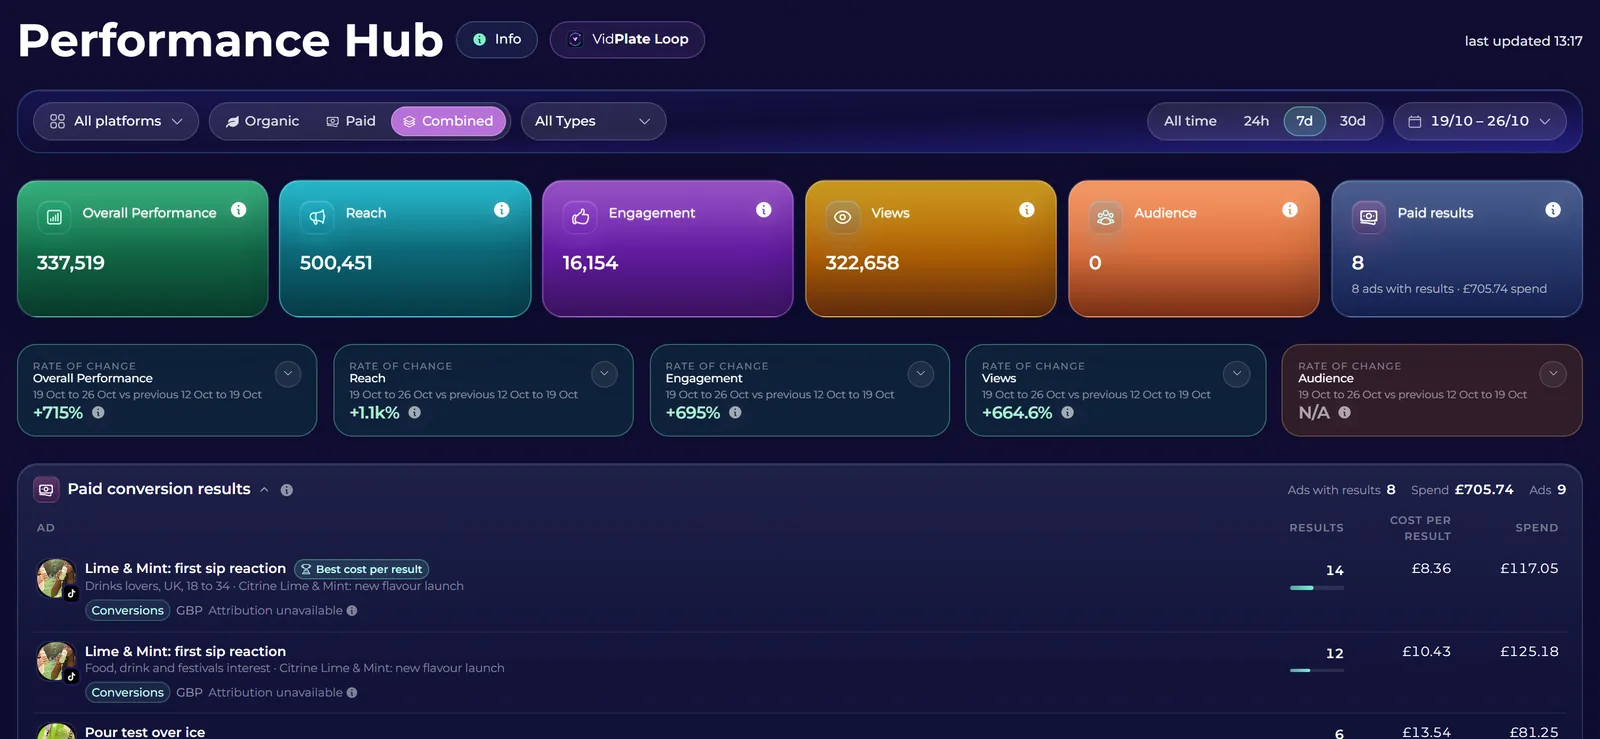Select the All time range tab
Image resolution: width=1600 pixels, height=739 pixels.
pyautogui.click(x=1190, y=121)
